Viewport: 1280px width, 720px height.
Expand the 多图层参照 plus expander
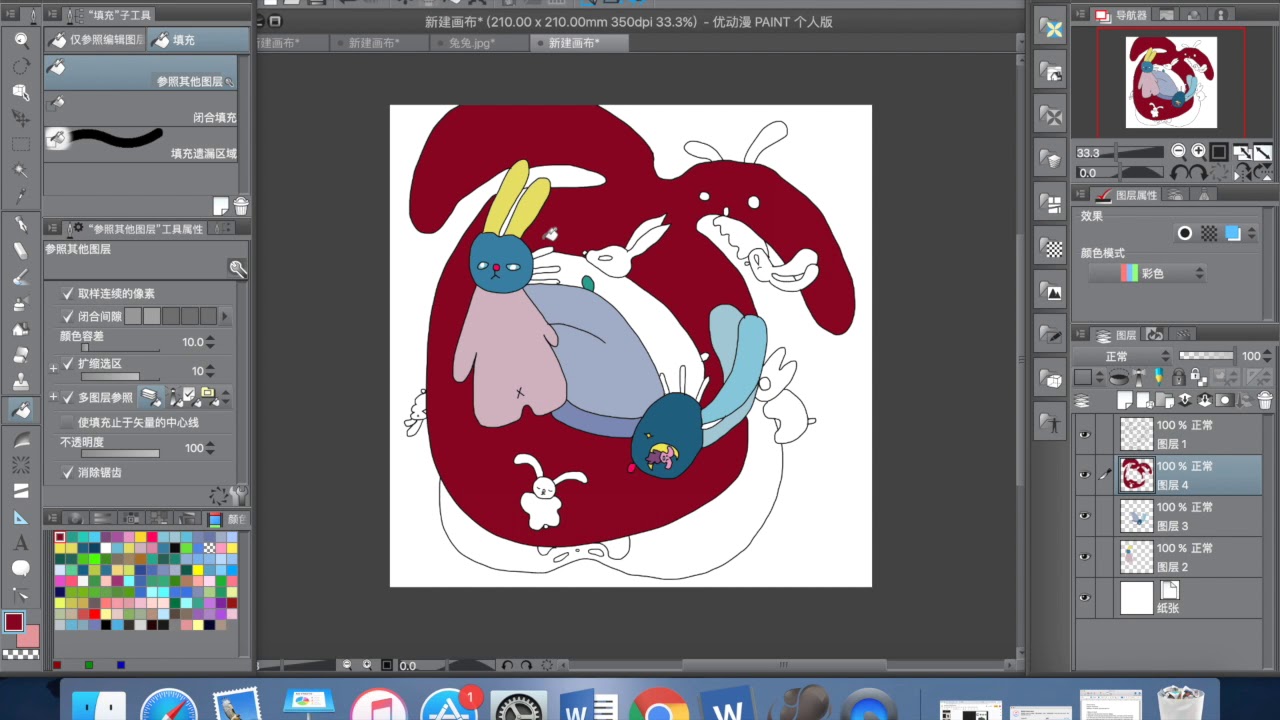(x=53, y=397)
